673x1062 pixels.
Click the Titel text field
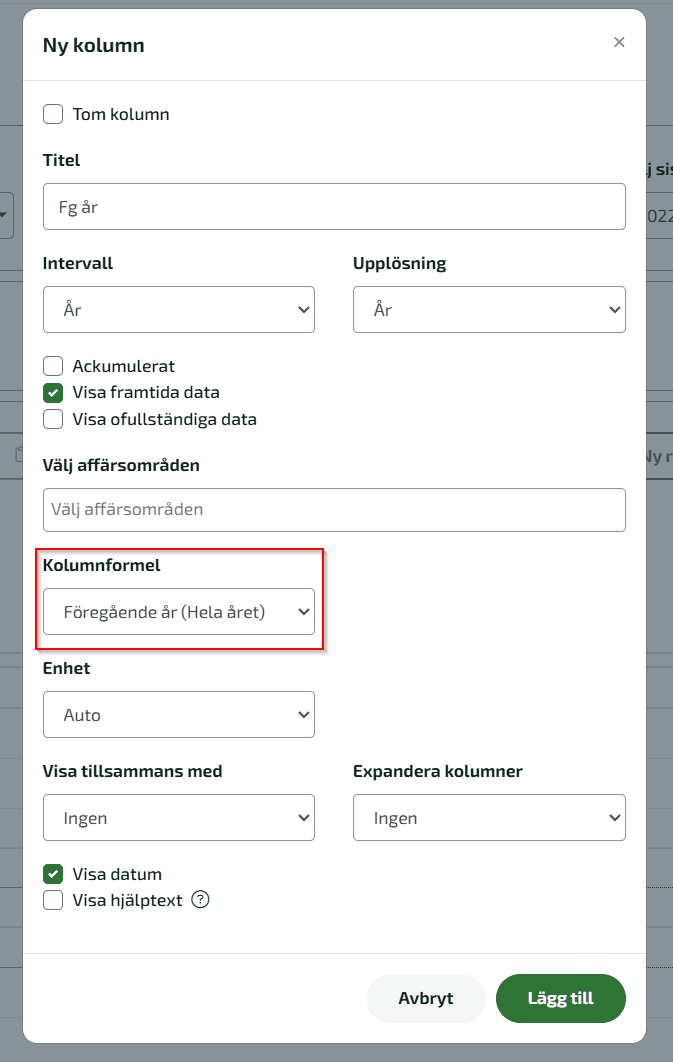click(x=334, y=209)
